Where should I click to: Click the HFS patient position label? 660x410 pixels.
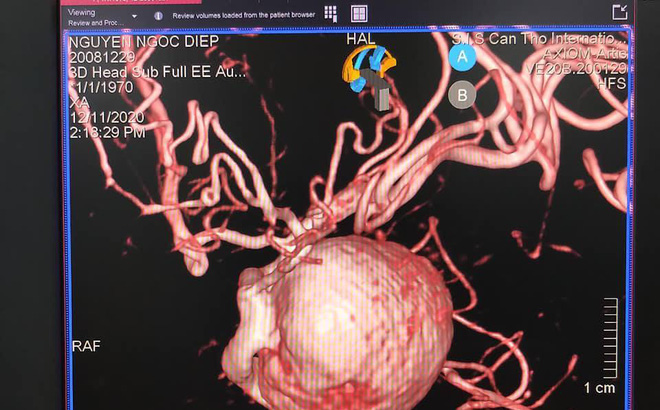click(612, 84)
